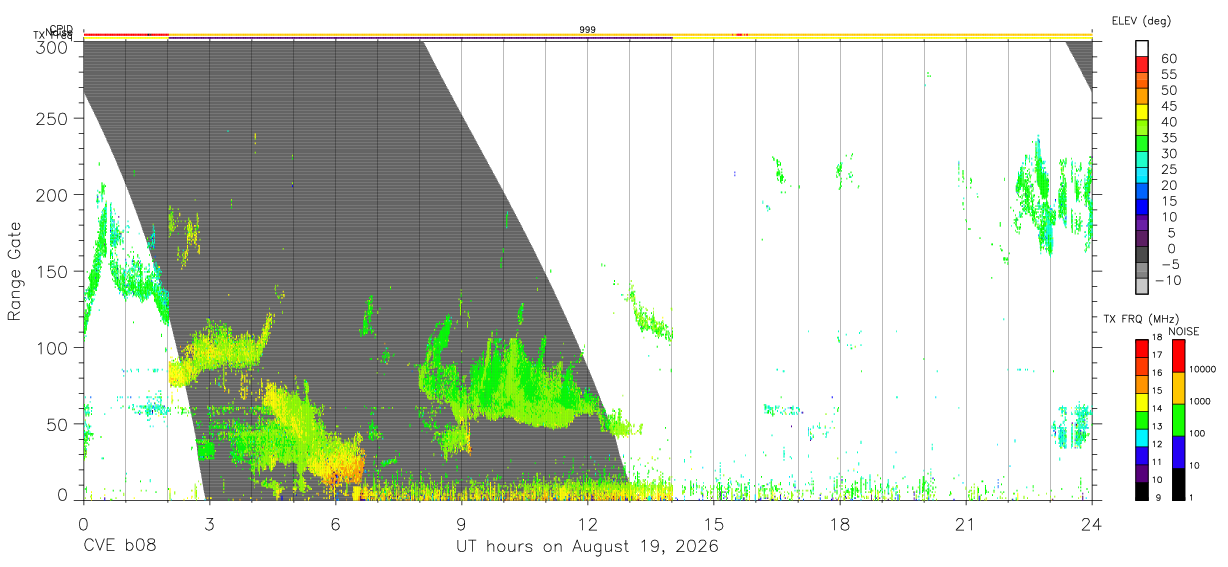Click the 1000 label on the NOISE legend

point(1198,401)
